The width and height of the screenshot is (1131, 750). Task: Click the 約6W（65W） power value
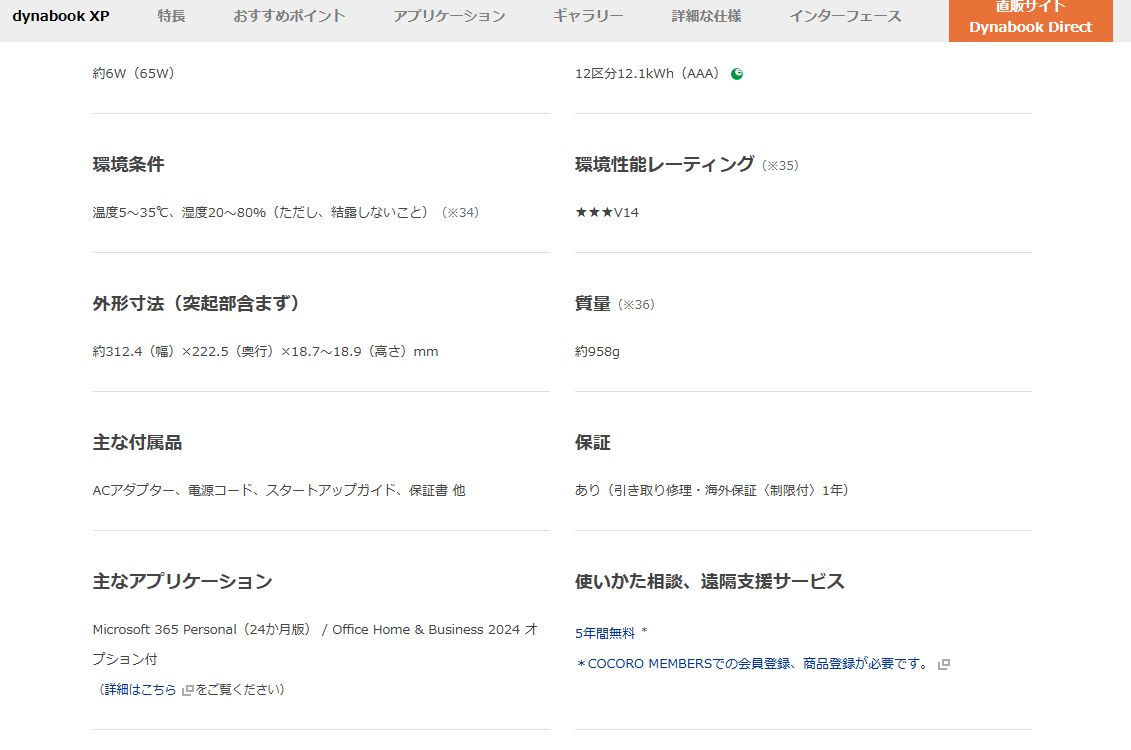click(133, 74)
